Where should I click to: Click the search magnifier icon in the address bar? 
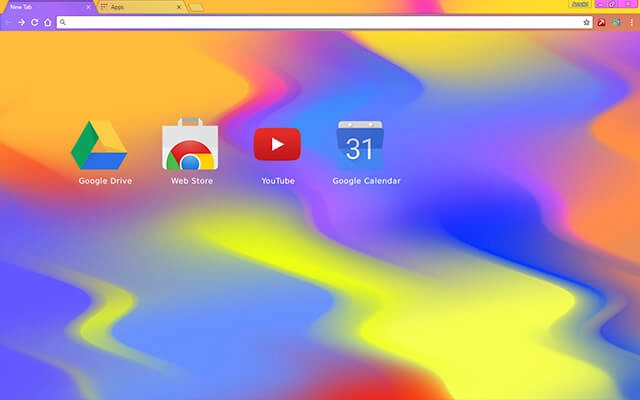(62, 22)
